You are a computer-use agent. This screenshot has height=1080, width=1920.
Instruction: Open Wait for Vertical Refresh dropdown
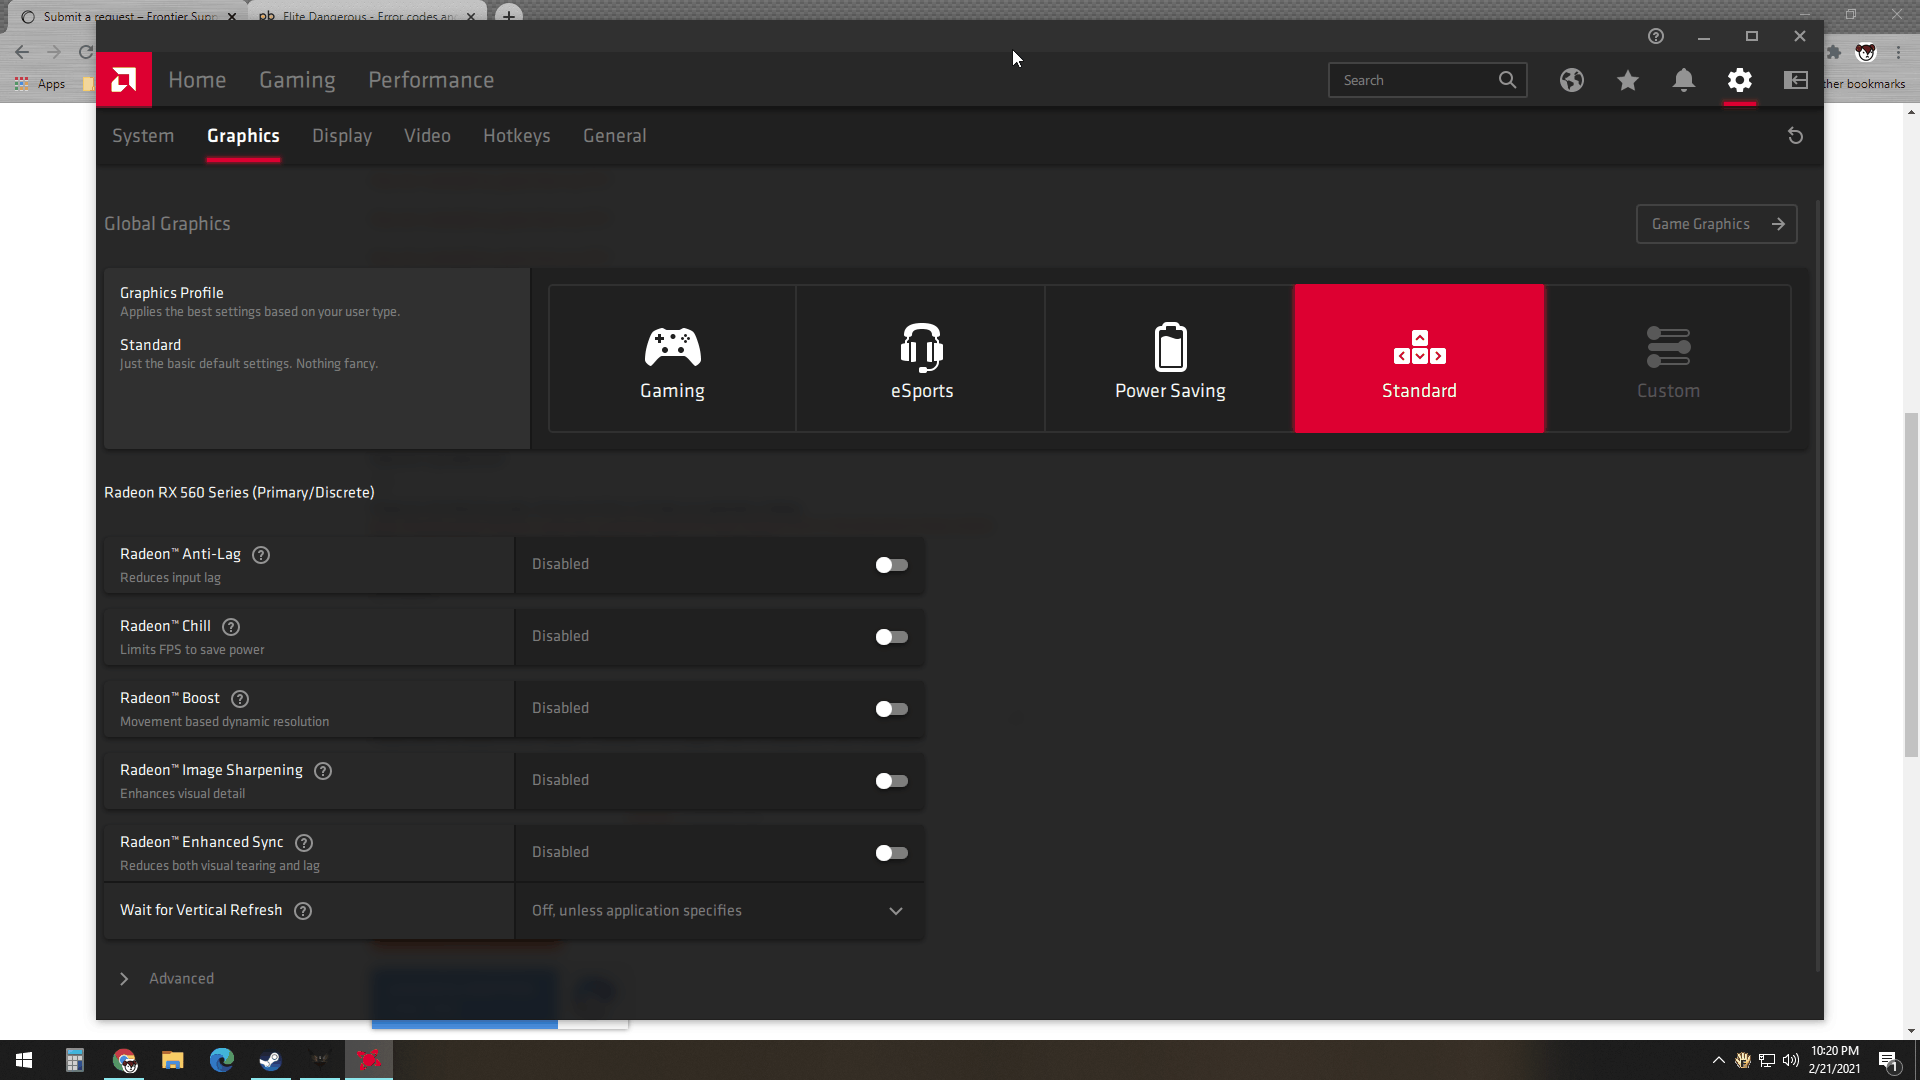coord(719,911)
